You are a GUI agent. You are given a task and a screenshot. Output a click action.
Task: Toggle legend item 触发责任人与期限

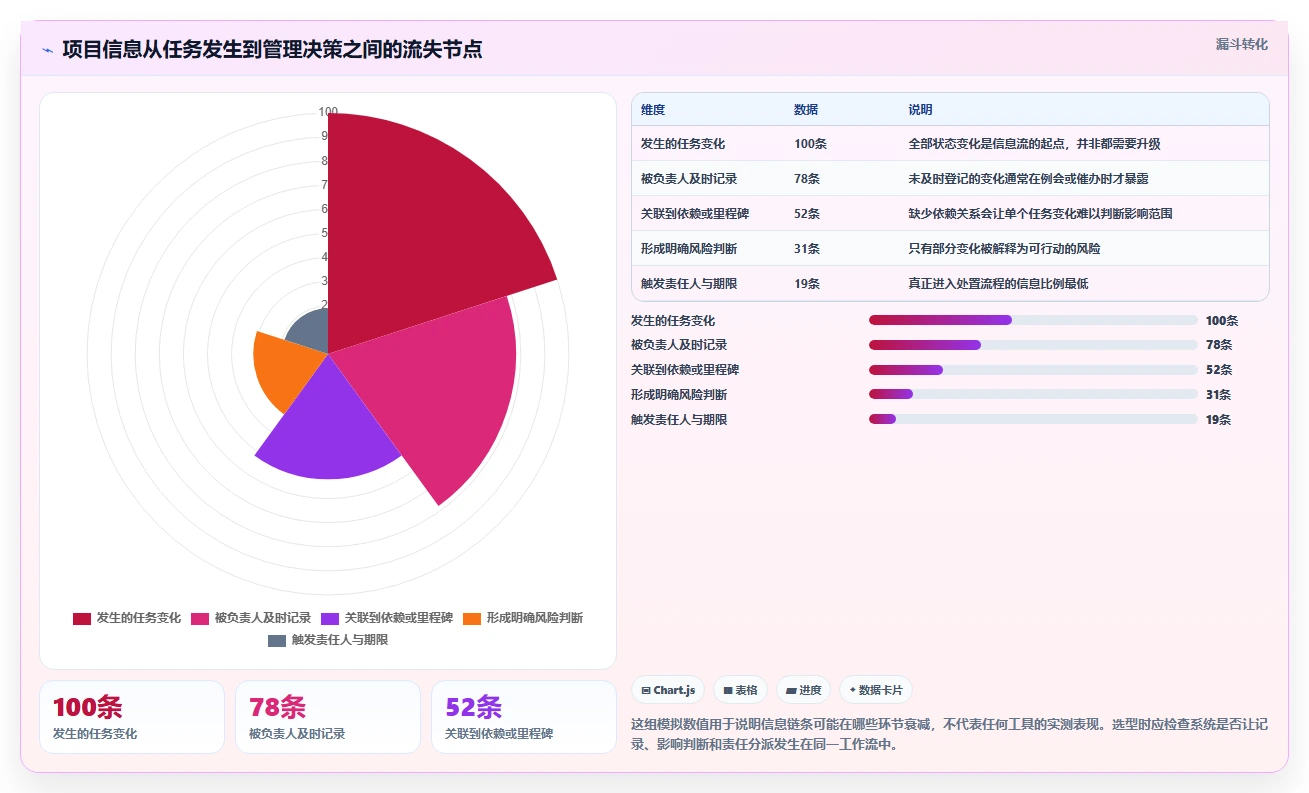click(x=328, y=640)
